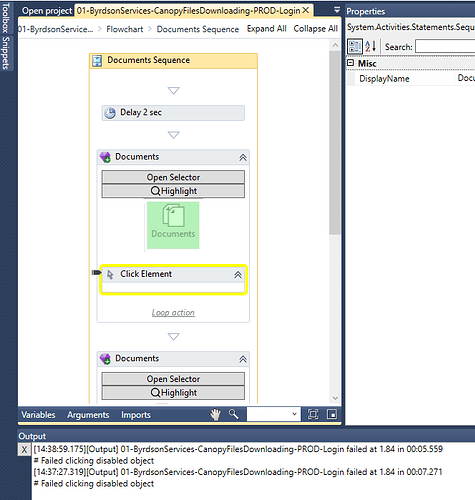475x500 pixels.
Task: Switch properties to categorized view icon
Action: pyautogui.click(x=355, y=46)
